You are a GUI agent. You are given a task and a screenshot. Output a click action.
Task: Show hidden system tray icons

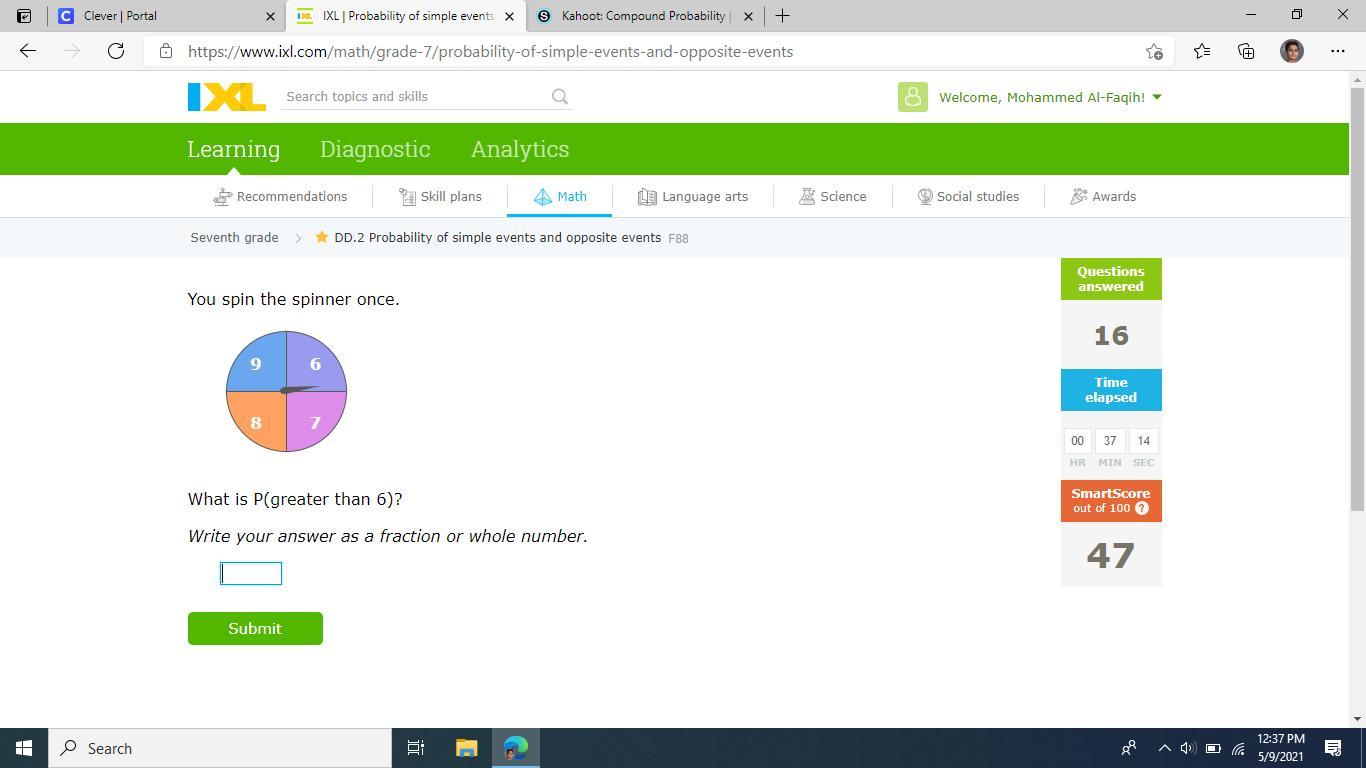coord(1164,748)
